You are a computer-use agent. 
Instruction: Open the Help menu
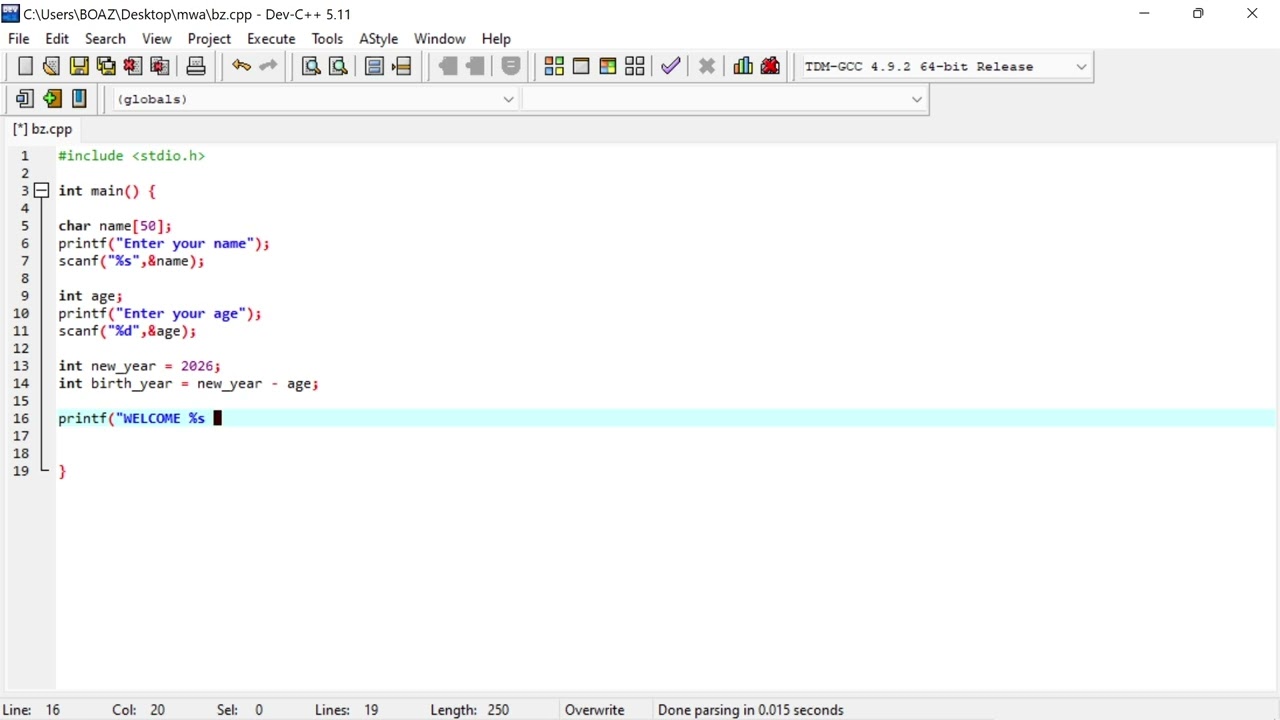496,38
